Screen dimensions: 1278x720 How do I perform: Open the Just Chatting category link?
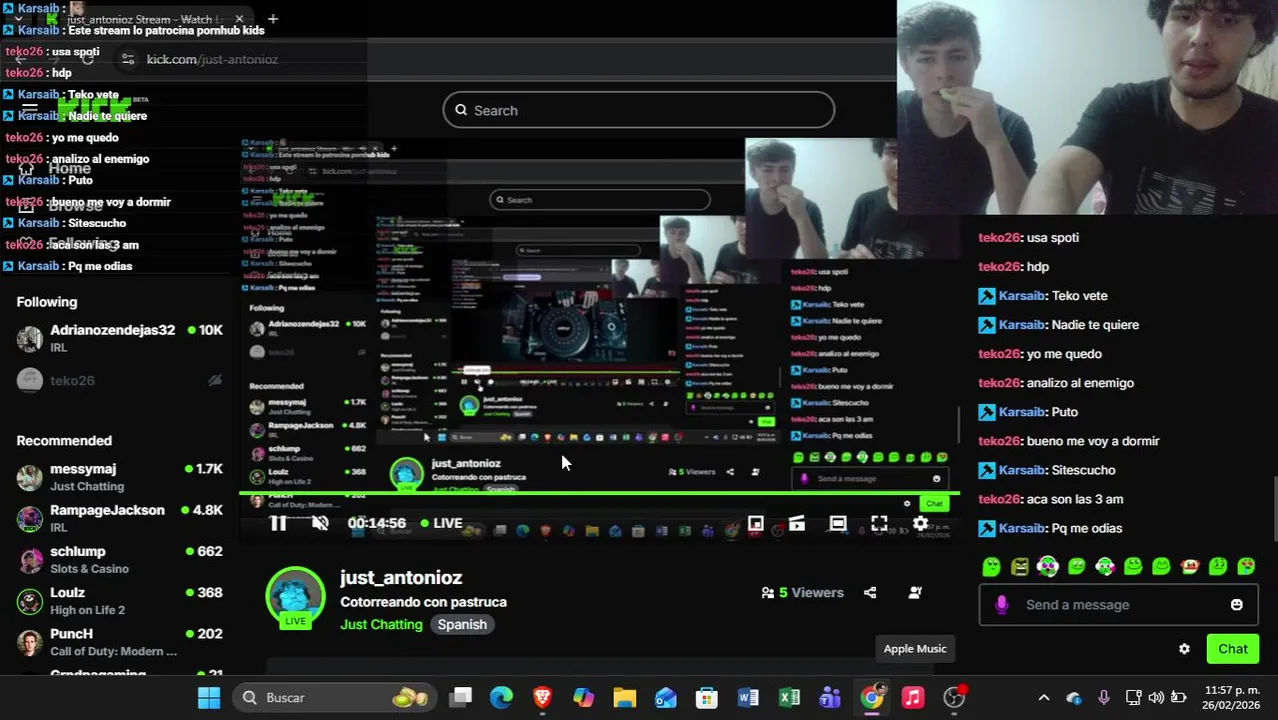point(381,624)
